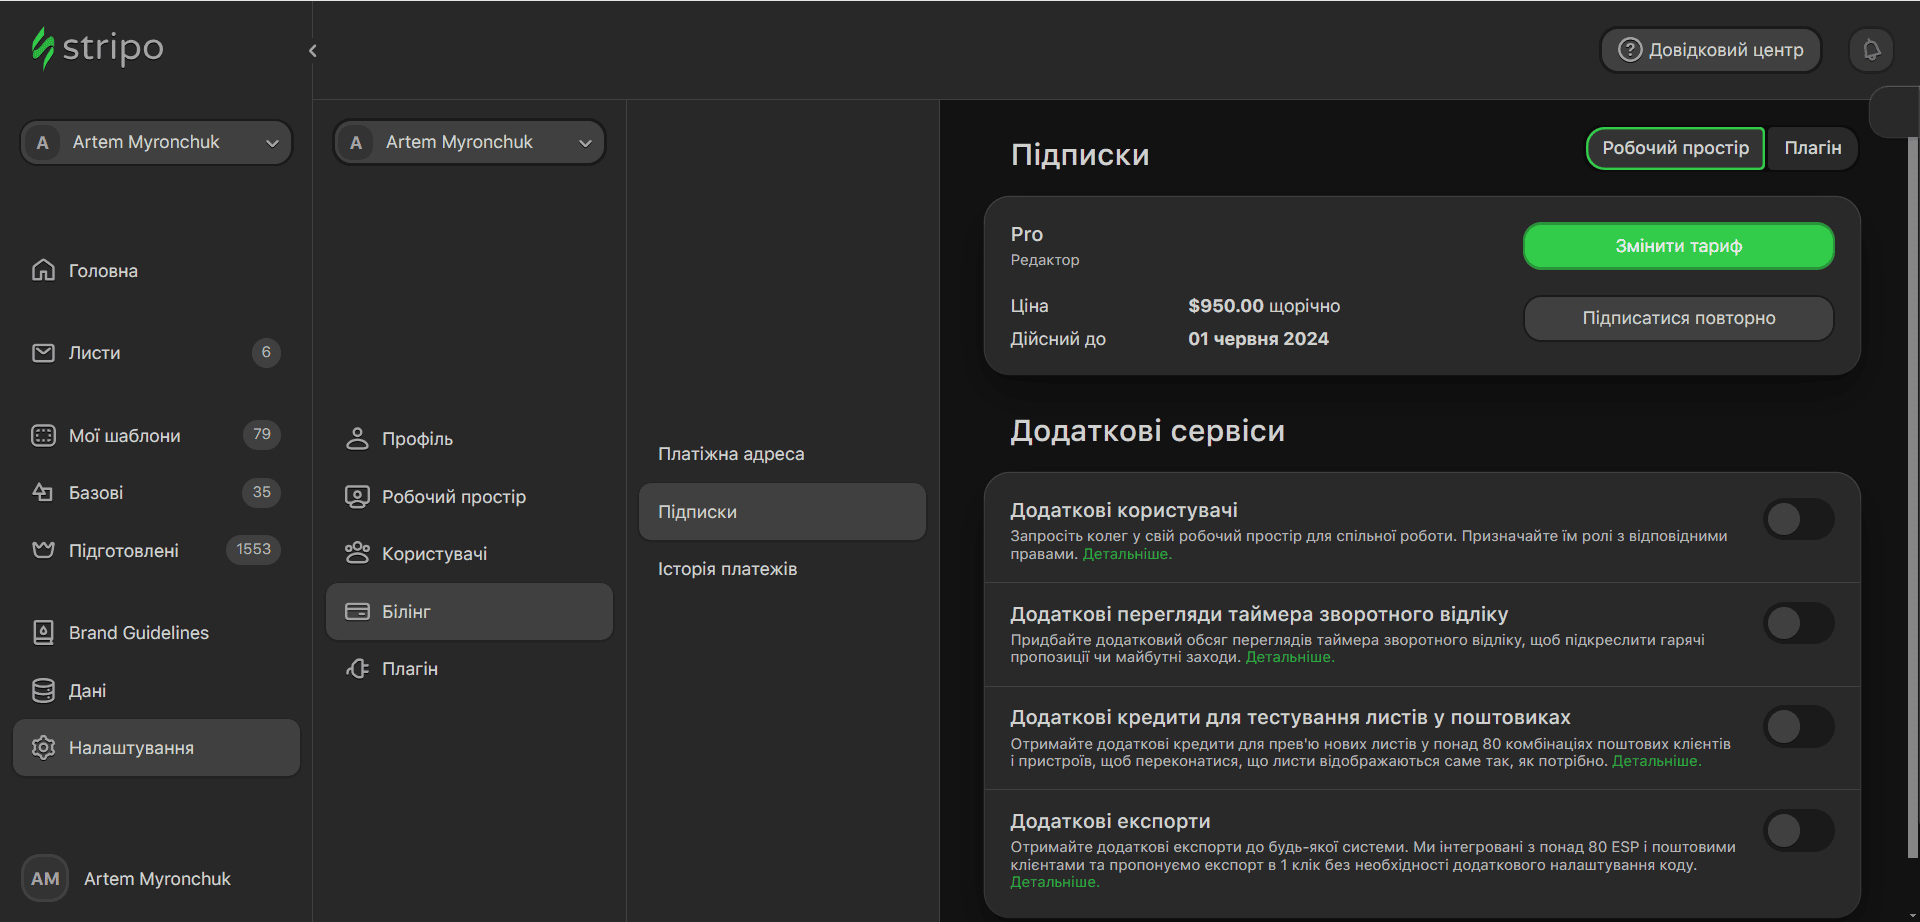The height and width of the screenshot is (922, 1920).
Task: Enable Додаткові користувачі switch
Action: [1800, 519]
